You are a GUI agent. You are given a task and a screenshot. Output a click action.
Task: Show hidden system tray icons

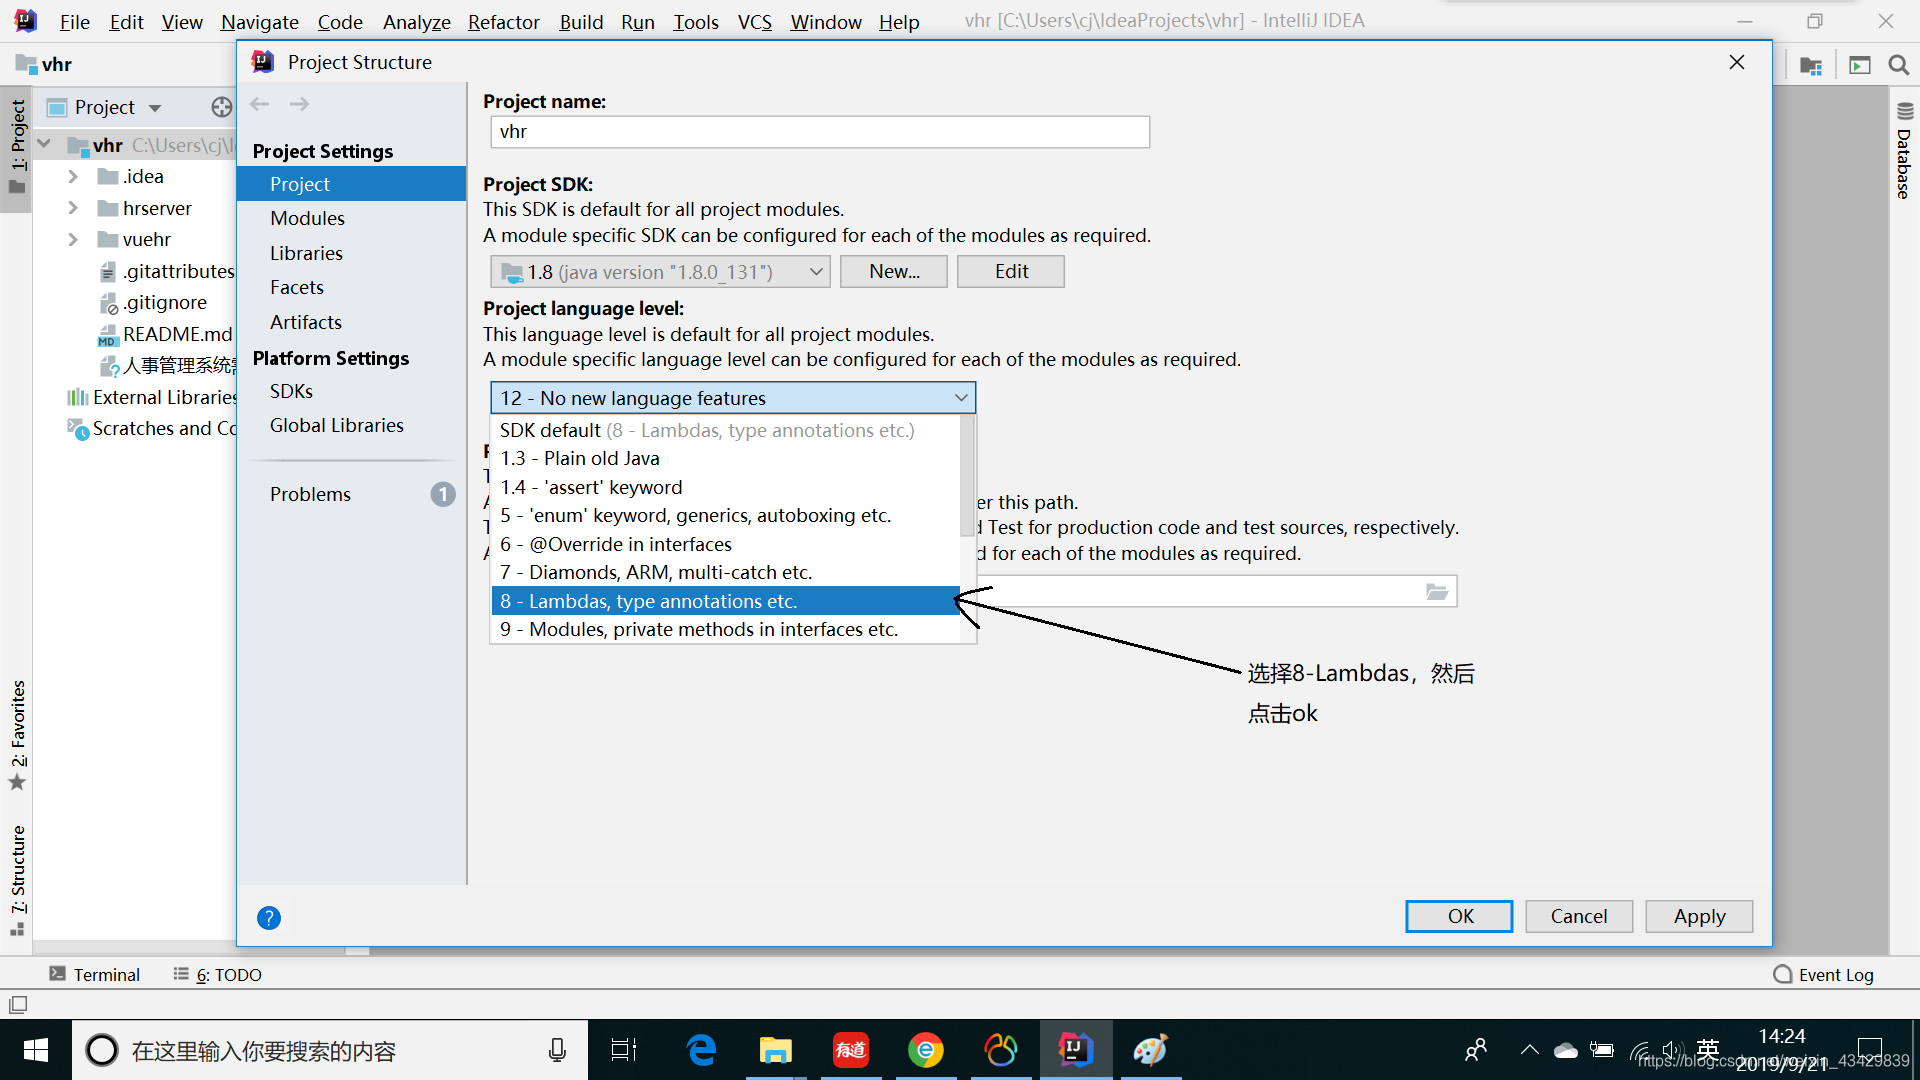[x=1529, y=1050]
